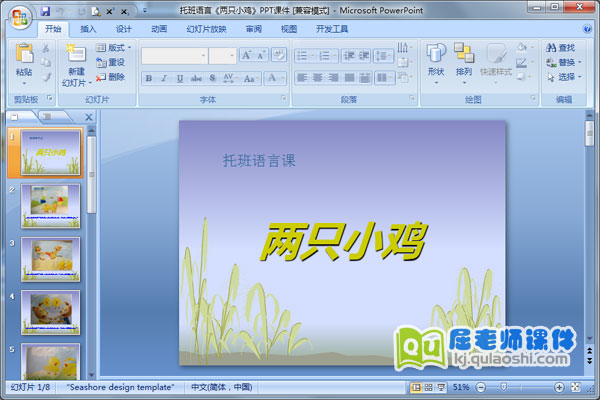Save the presentation from quick access toolbar

[45, 11]
